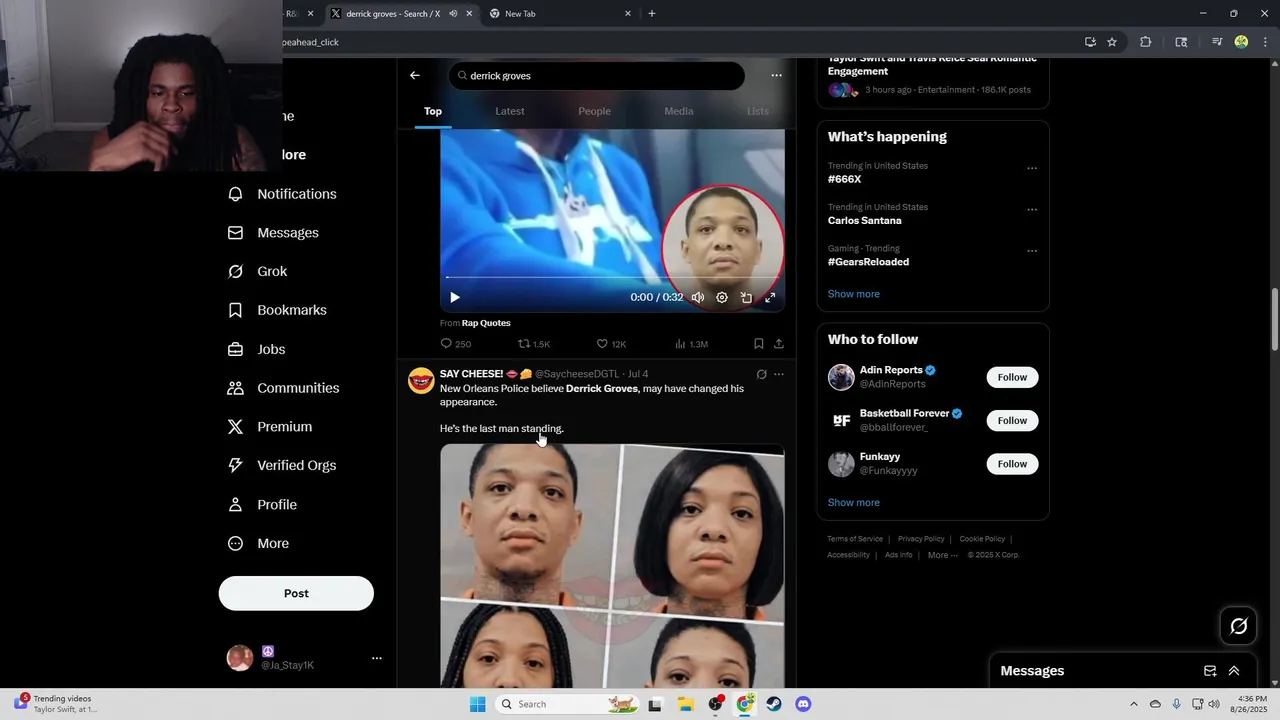Select the Top search tab
This screenshot has height=720, width=1280.
tap(433, 111)
